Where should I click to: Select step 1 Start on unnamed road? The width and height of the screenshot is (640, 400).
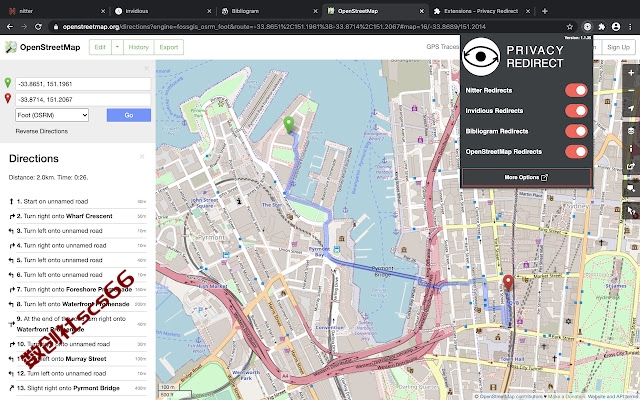(78, 201)
